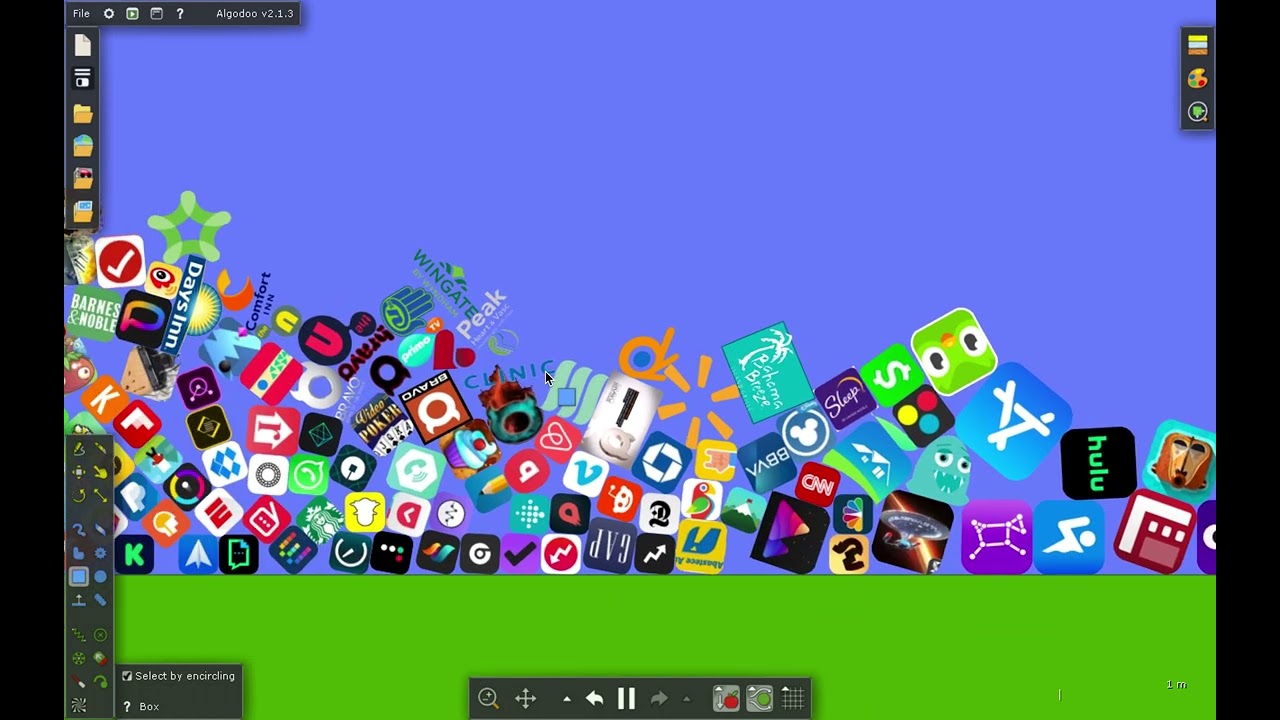Select the Move tool

(79, 472)
